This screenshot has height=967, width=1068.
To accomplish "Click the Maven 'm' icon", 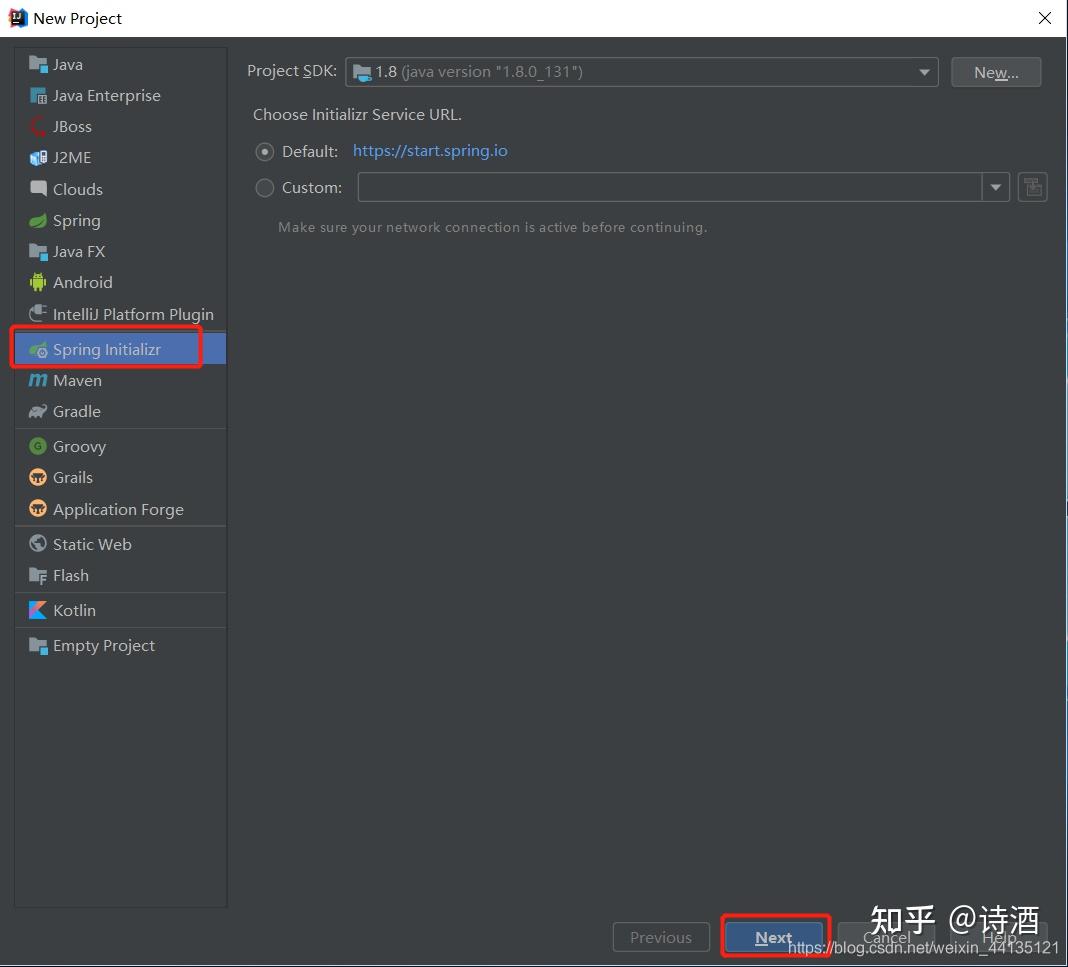I will coord(38,381).
